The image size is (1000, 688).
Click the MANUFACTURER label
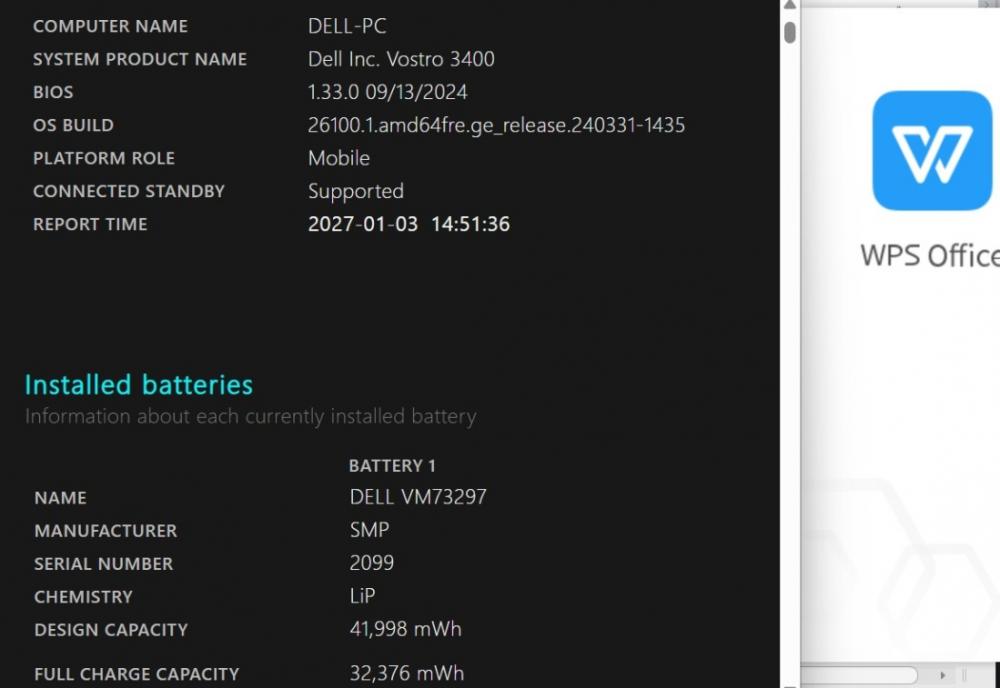[x=105, y=531]
